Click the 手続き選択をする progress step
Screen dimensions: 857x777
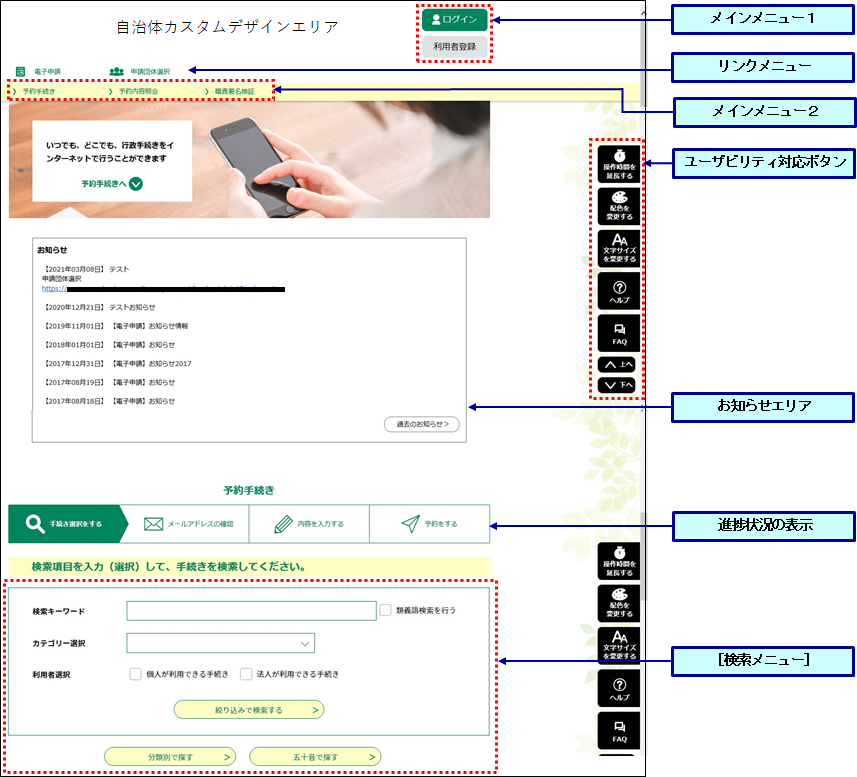tap(66, 523)
